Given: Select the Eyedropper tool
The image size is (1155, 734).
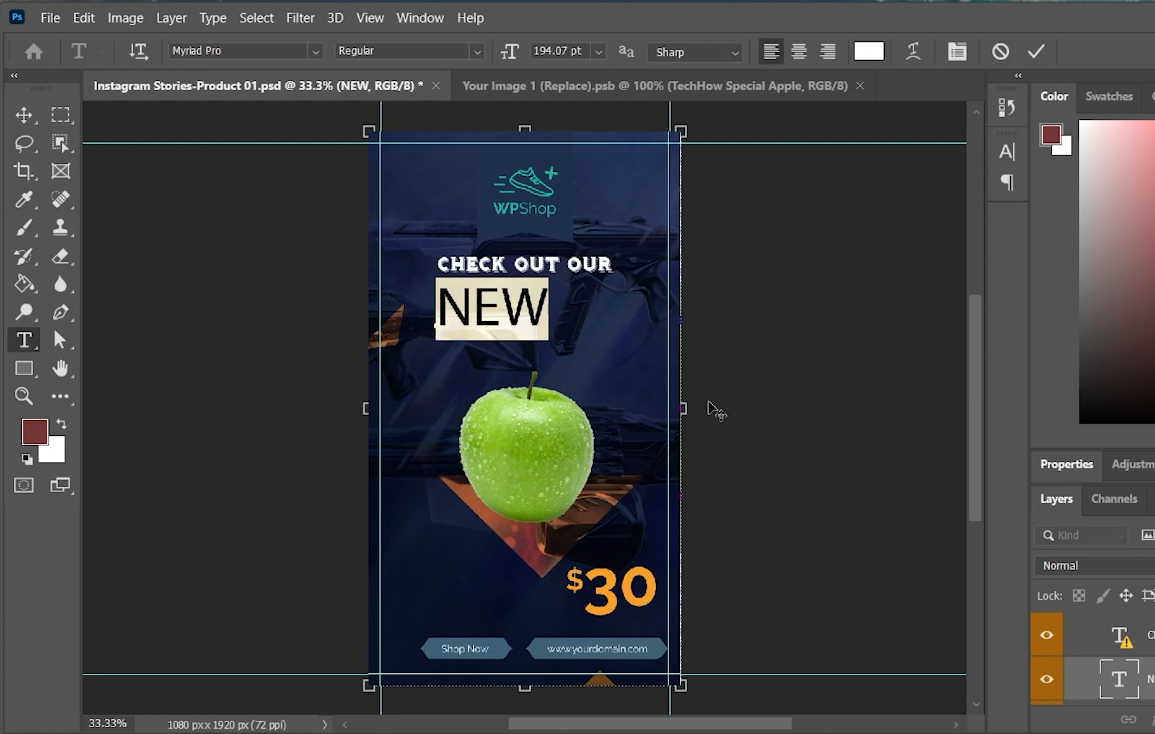Looking at the screenshot, I should pyautogui.click(x=24, y=199).
